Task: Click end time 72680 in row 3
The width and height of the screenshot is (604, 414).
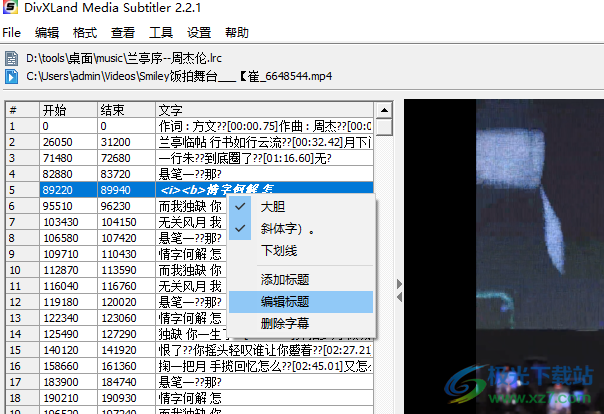Action: [126, 158]
